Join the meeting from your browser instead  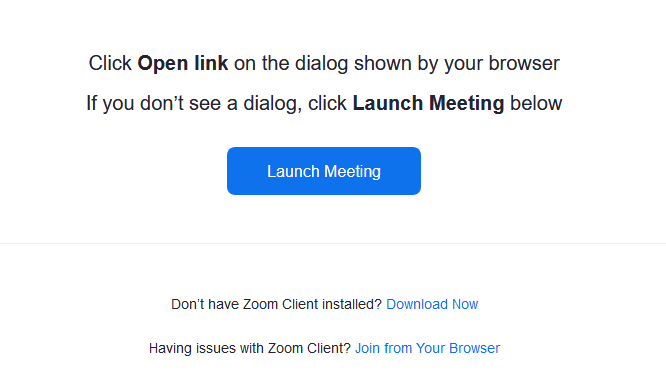(x=427, y=348)
